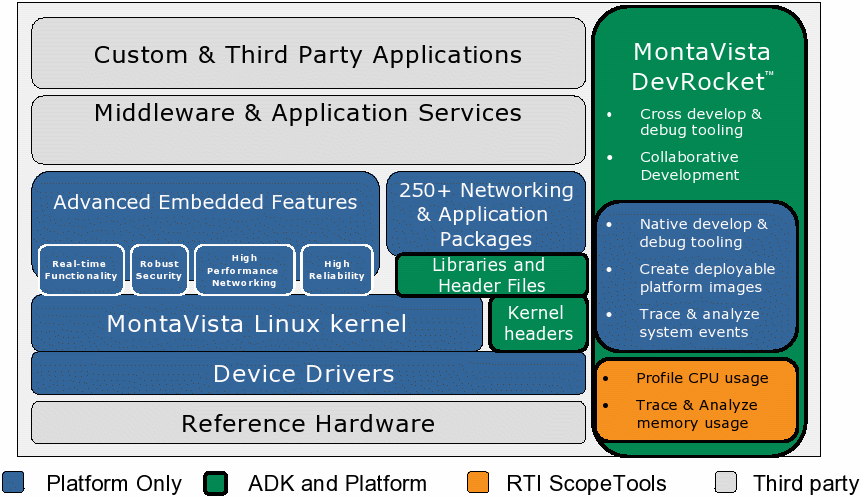
Task: Select the 'RTI ScopeTools' legend label
Action: 586,484
